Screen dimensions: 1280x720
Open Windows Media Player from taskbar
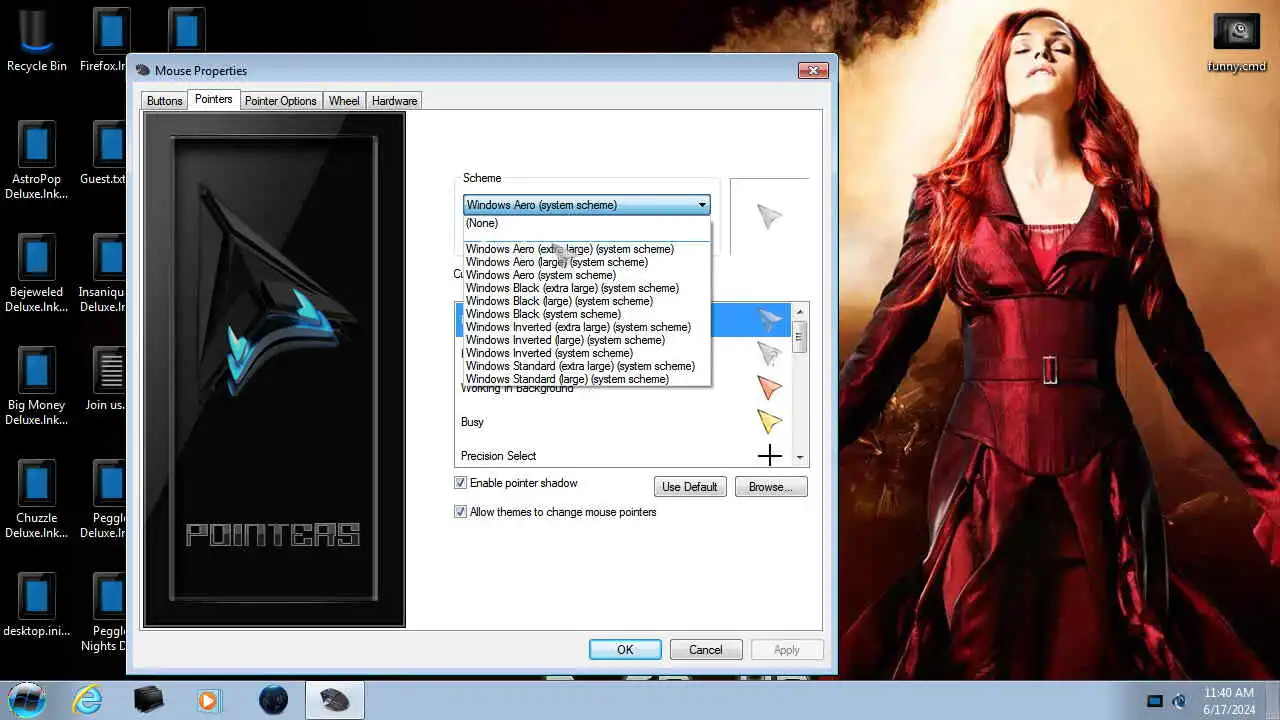pyautogui.click(x=208, y=700)
